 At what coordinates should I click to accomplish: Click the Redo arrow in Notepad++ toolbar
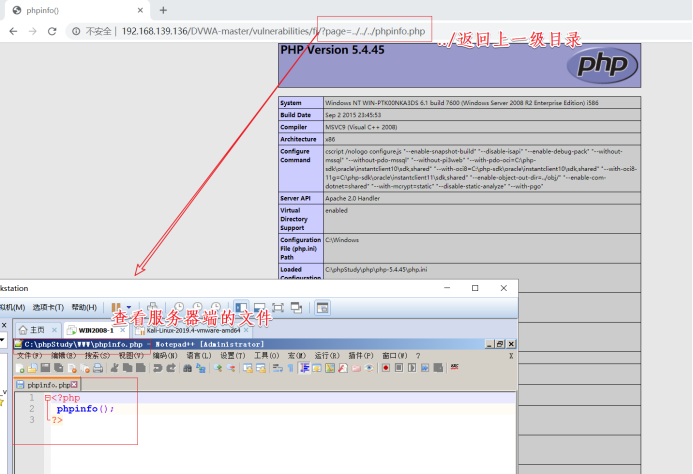click(171, 368)
